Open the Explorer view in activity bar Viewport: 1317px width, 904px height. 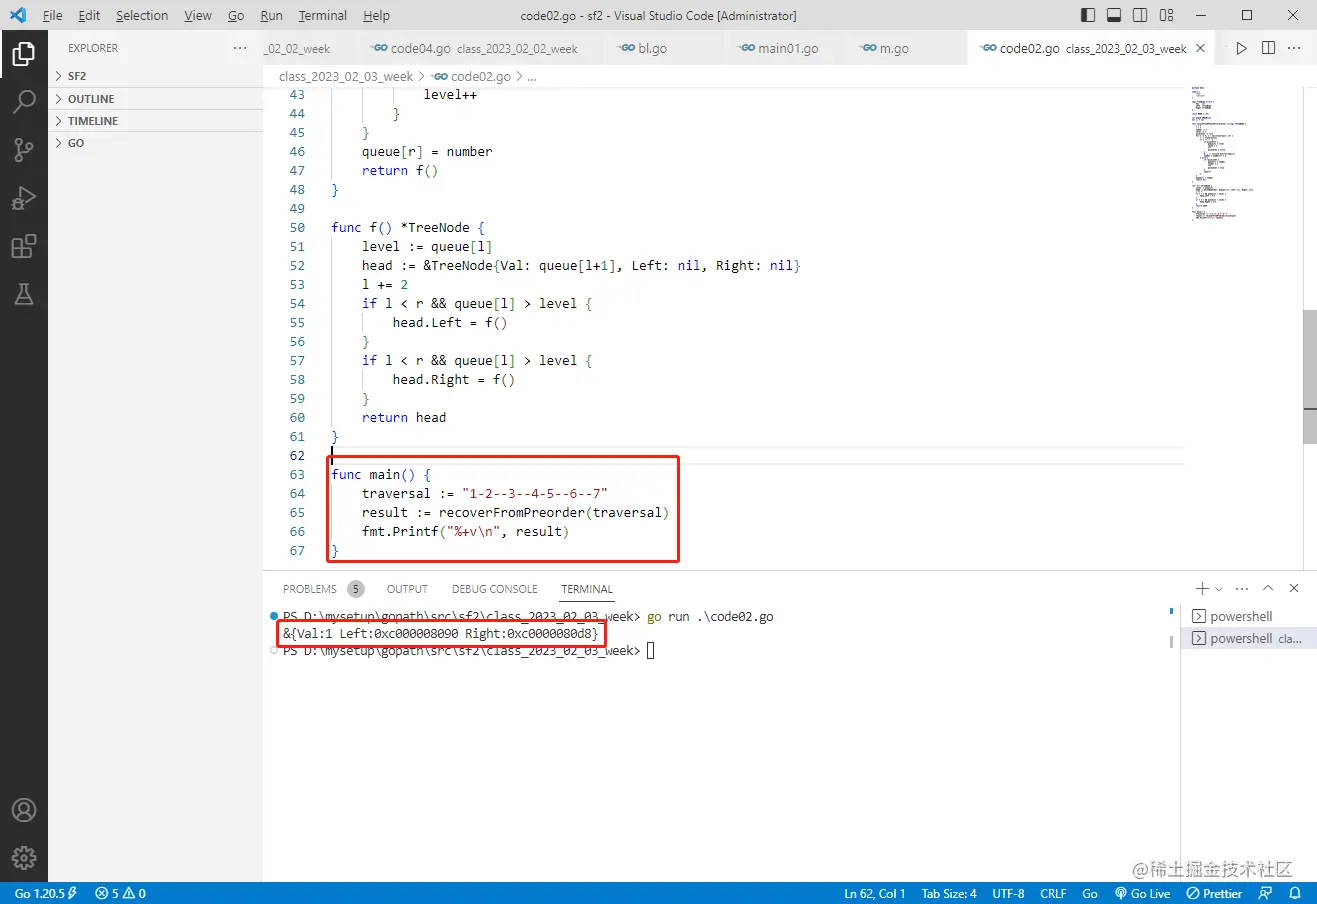point(24,53)
